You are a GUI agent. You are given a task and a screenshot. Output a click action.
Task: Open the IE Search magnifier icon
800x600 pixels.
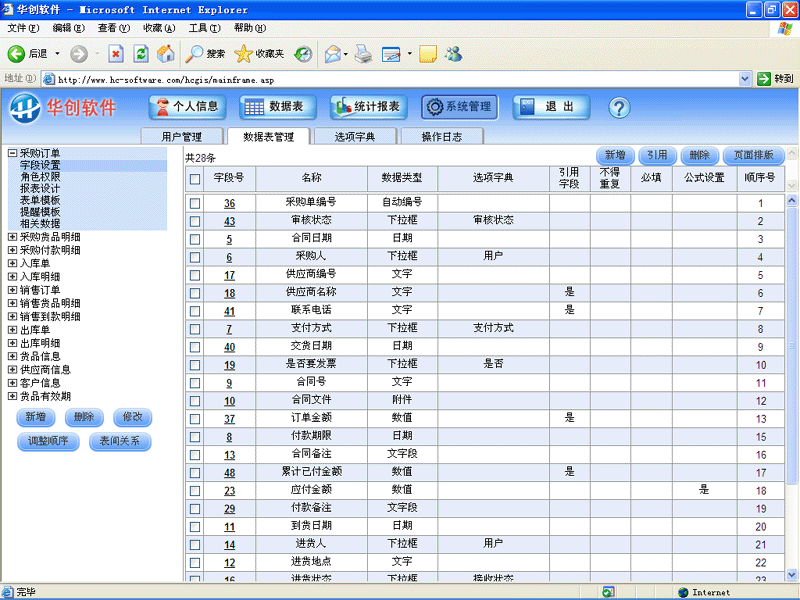[x=195, y=54]
